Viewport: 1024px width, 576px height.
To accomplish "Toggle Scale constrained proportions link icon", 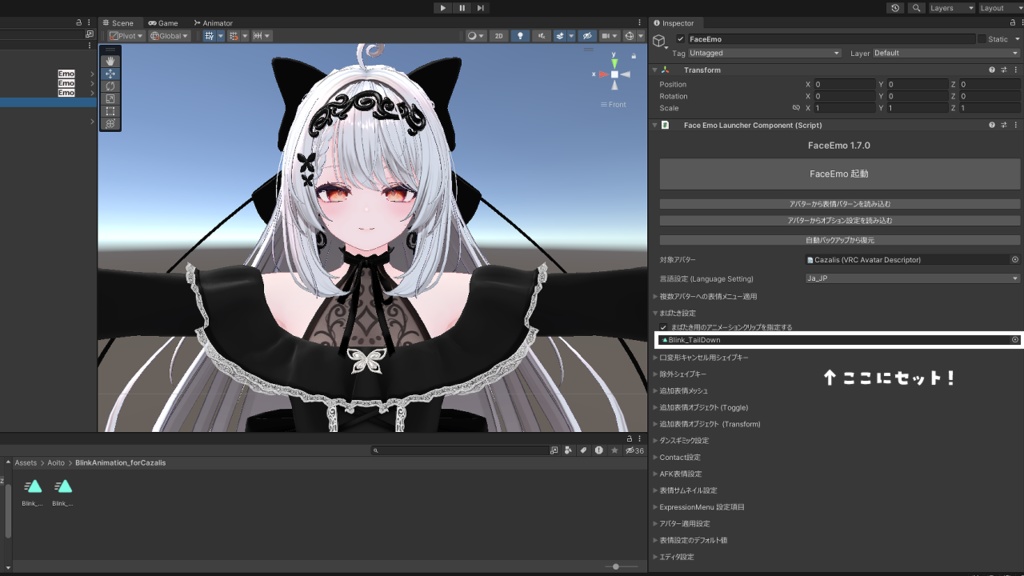I will click(796, 108).
